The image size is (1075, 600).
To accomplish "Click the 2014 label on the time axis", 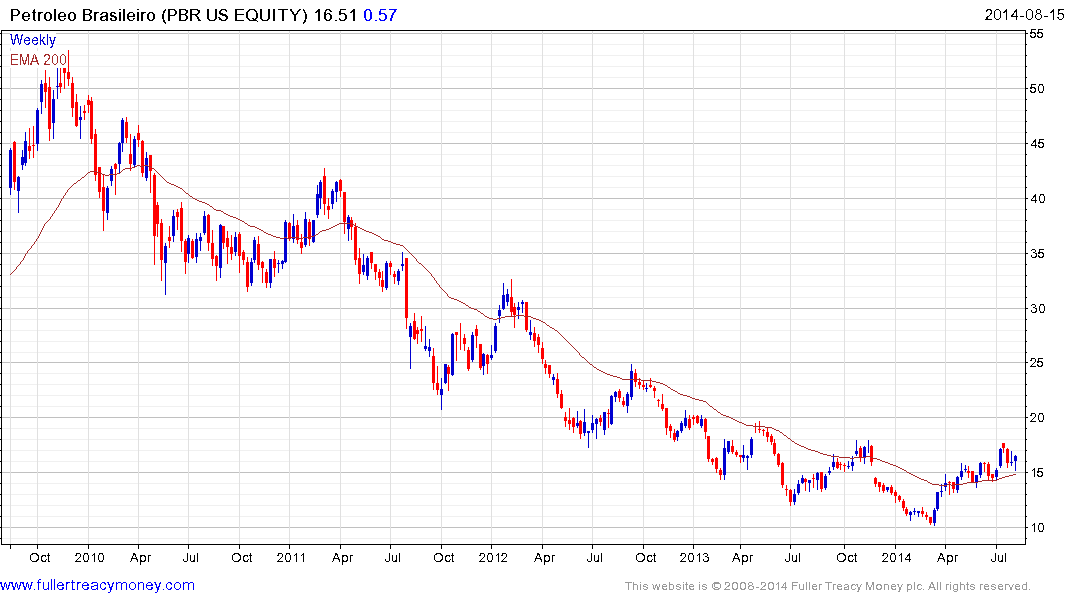I will click(x=896, y=557).
